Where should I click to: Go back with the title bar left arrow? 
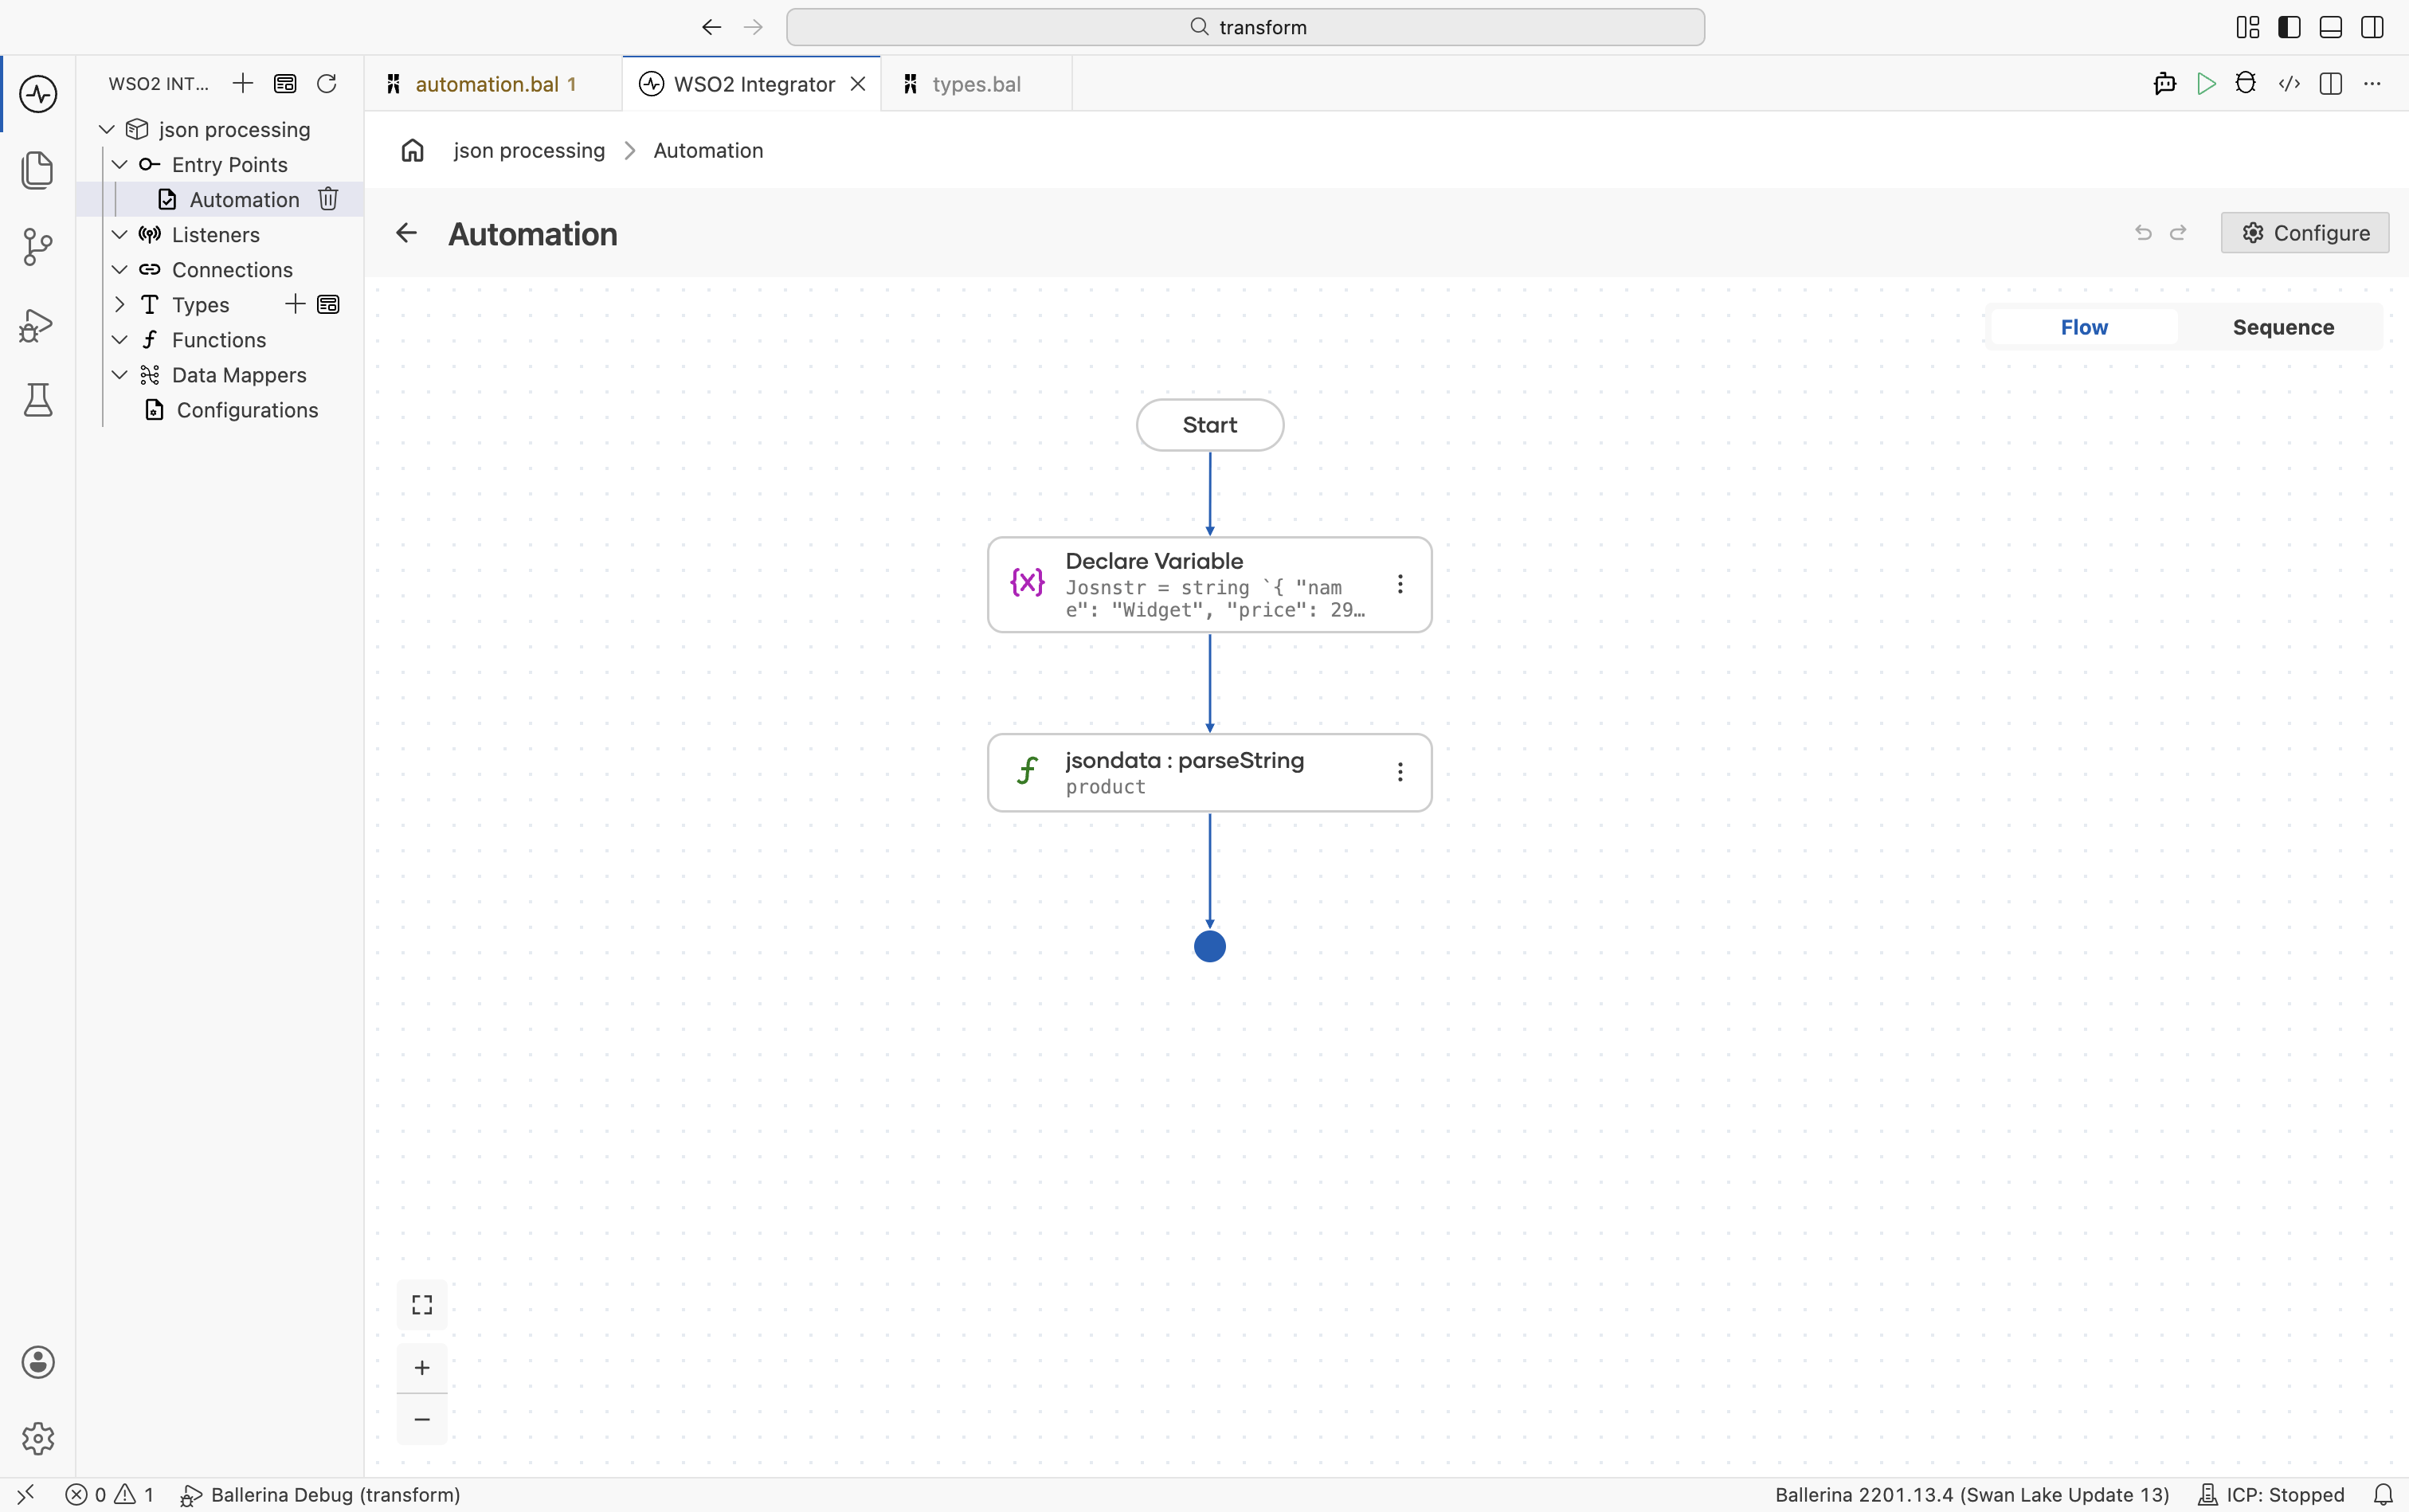point(711,27)
